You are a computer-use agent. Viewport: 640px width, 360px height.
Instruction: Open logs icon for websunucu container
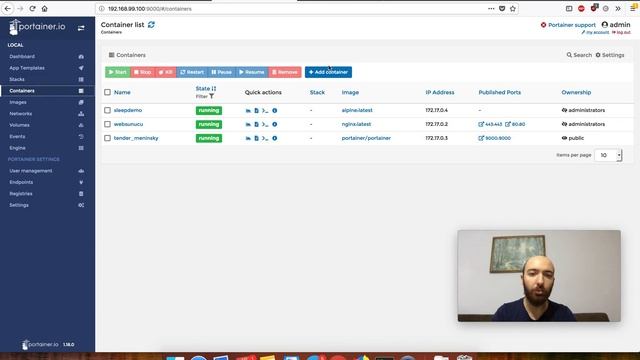click(x=256, y=124)
